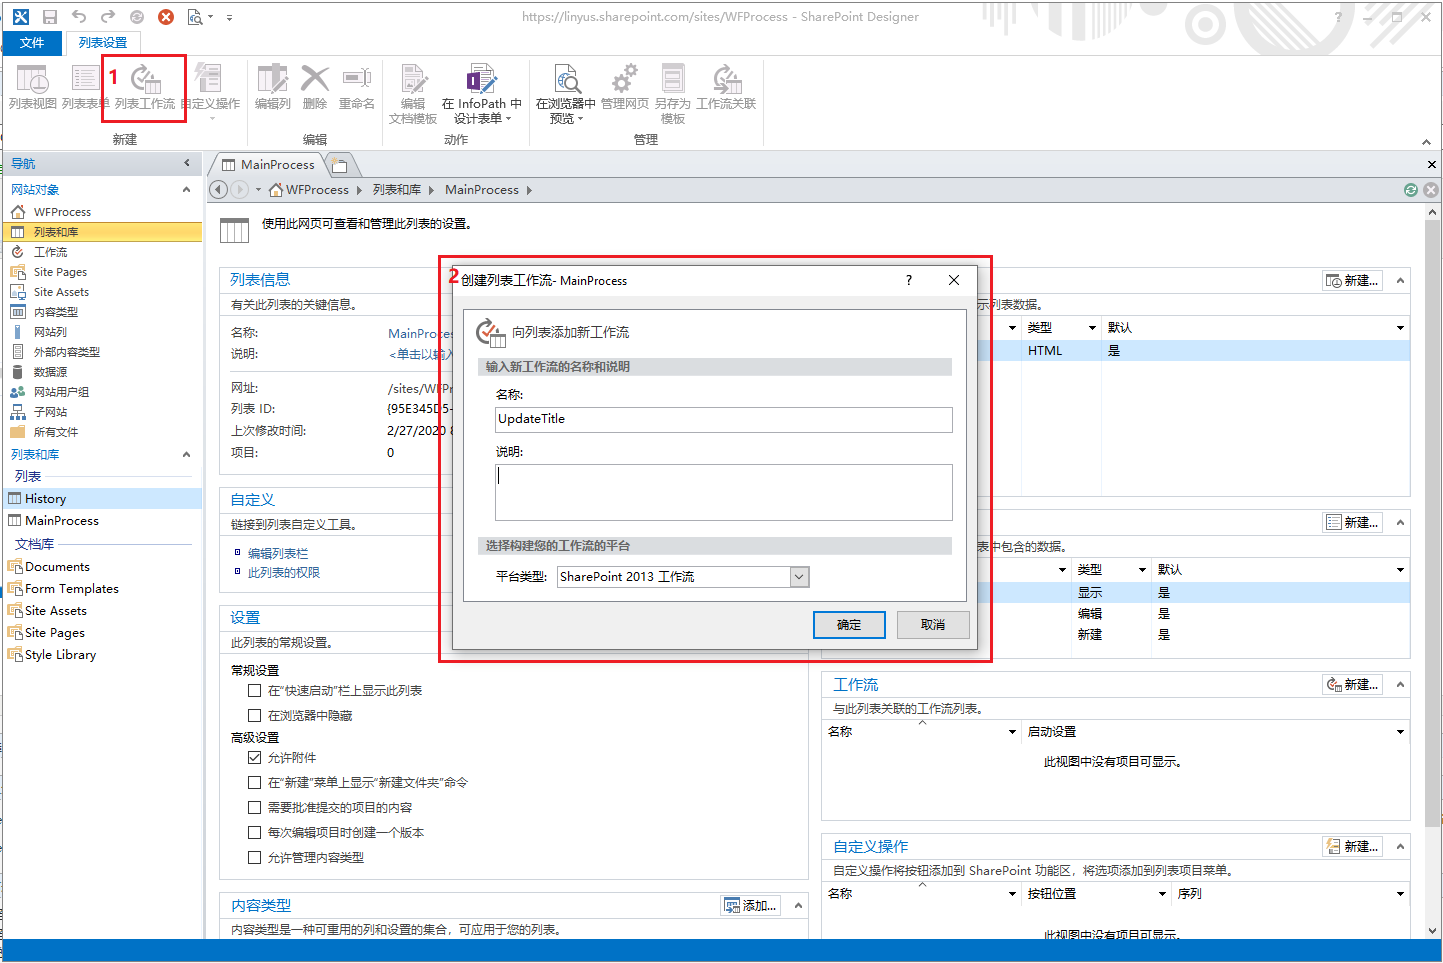1443x963 pixels.
Task: Click the 添加 button in 内容类型
Action: click(751, 906)
